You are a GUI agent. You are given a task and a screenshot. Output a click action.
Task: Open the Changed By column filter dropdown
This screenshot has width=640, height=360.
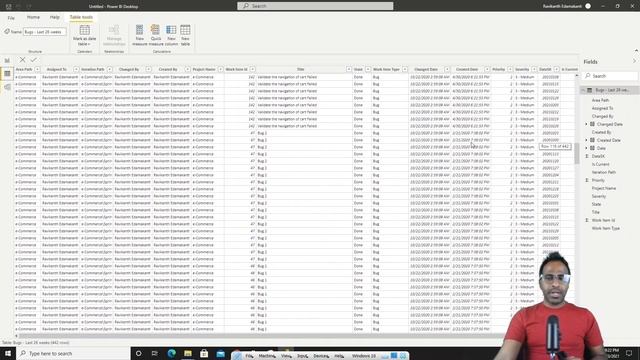click(148, 69)
